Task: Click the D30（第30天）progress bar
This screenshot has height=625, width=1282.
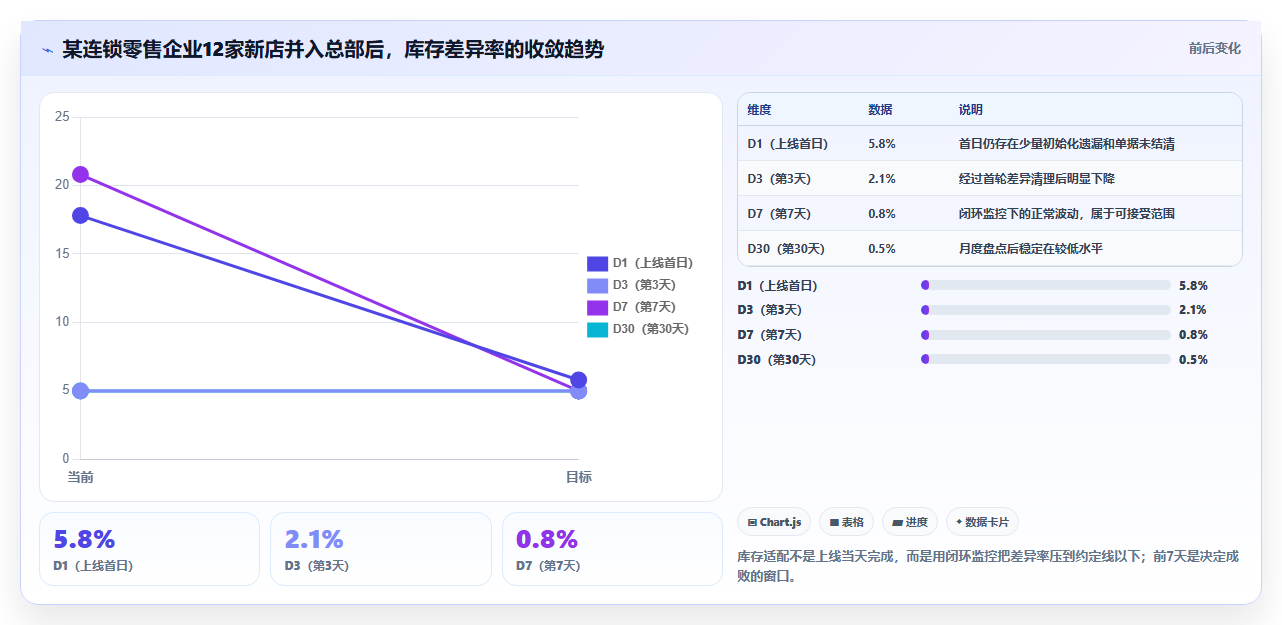Action: [x=1045, y=359]
